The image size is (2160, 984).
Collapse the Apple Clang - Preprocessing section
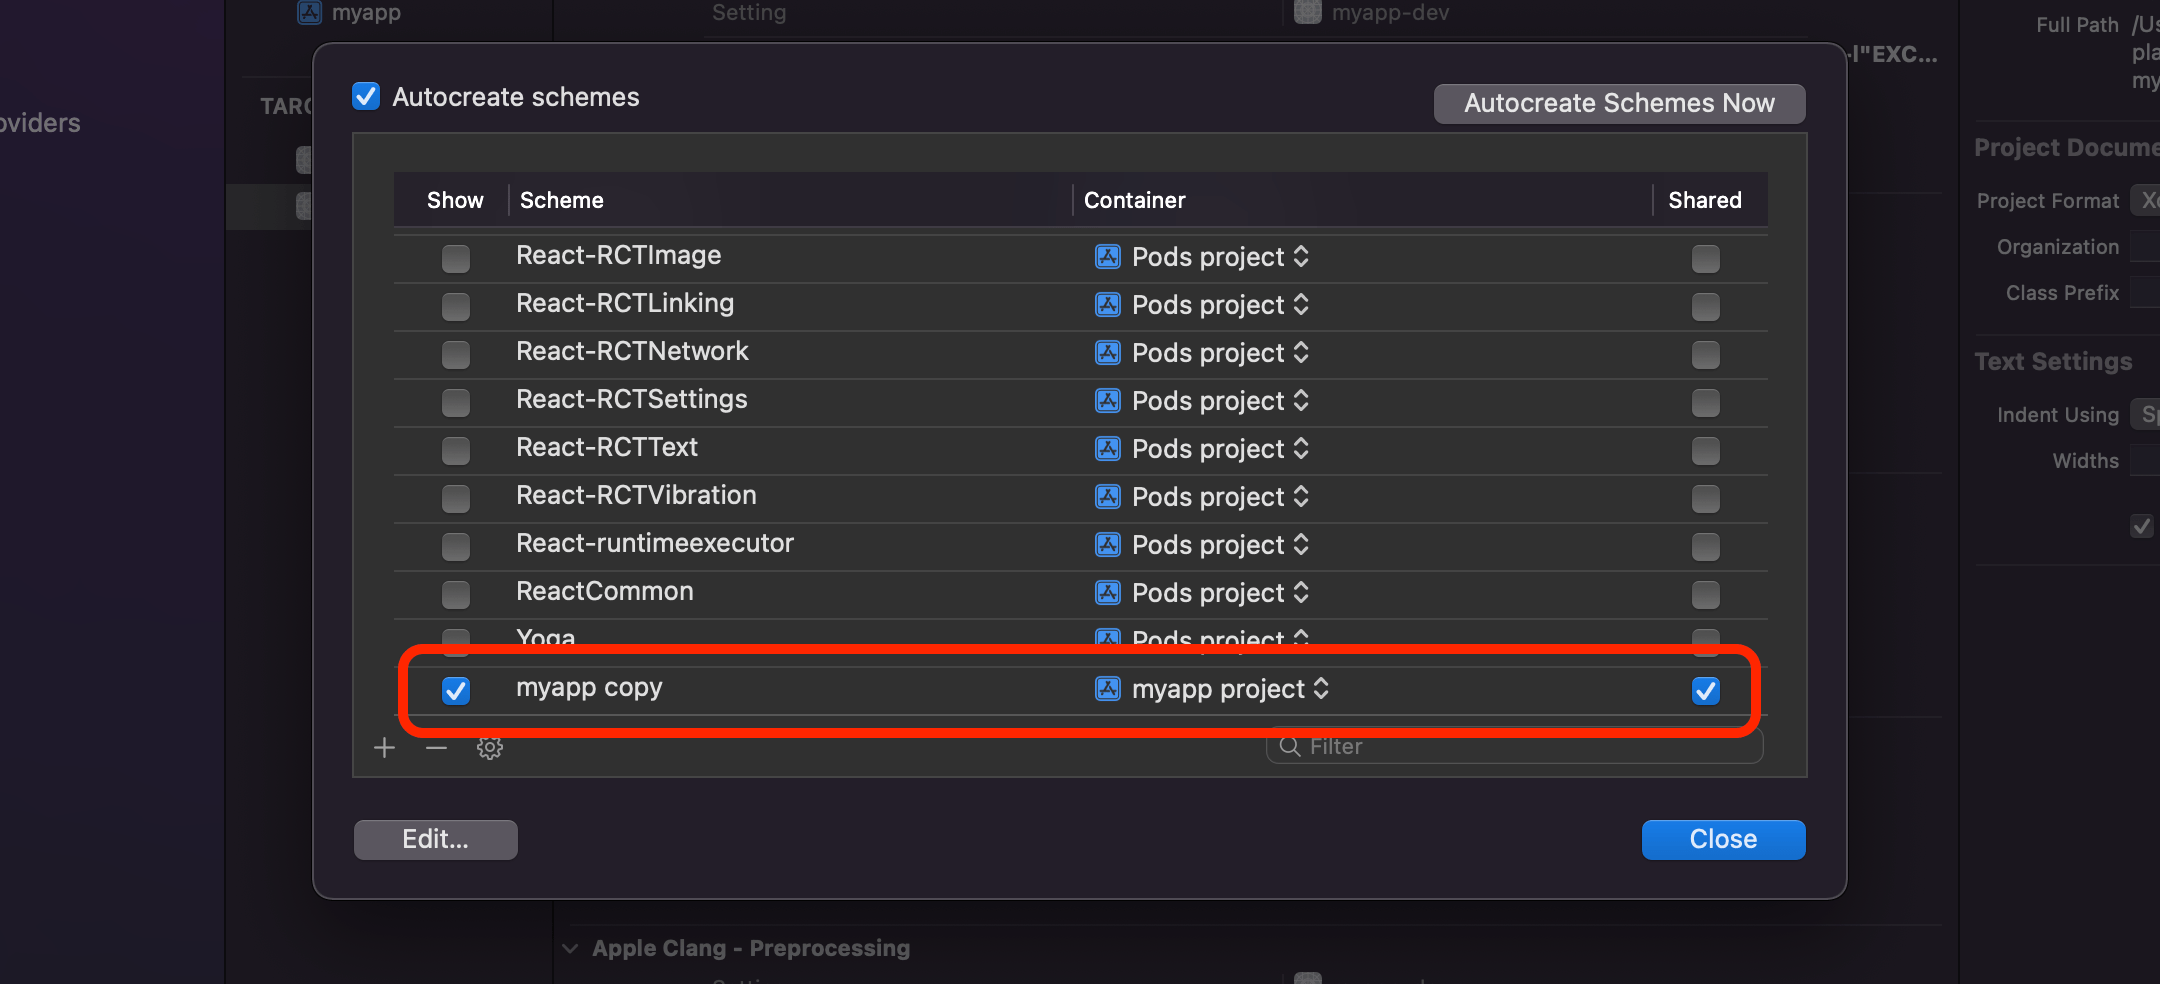570,947
